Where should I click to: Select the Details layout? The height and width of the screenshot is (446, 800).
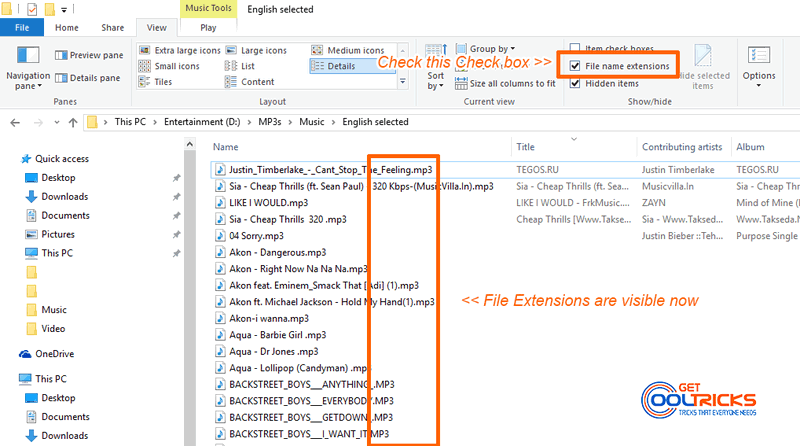coord(352,66)
